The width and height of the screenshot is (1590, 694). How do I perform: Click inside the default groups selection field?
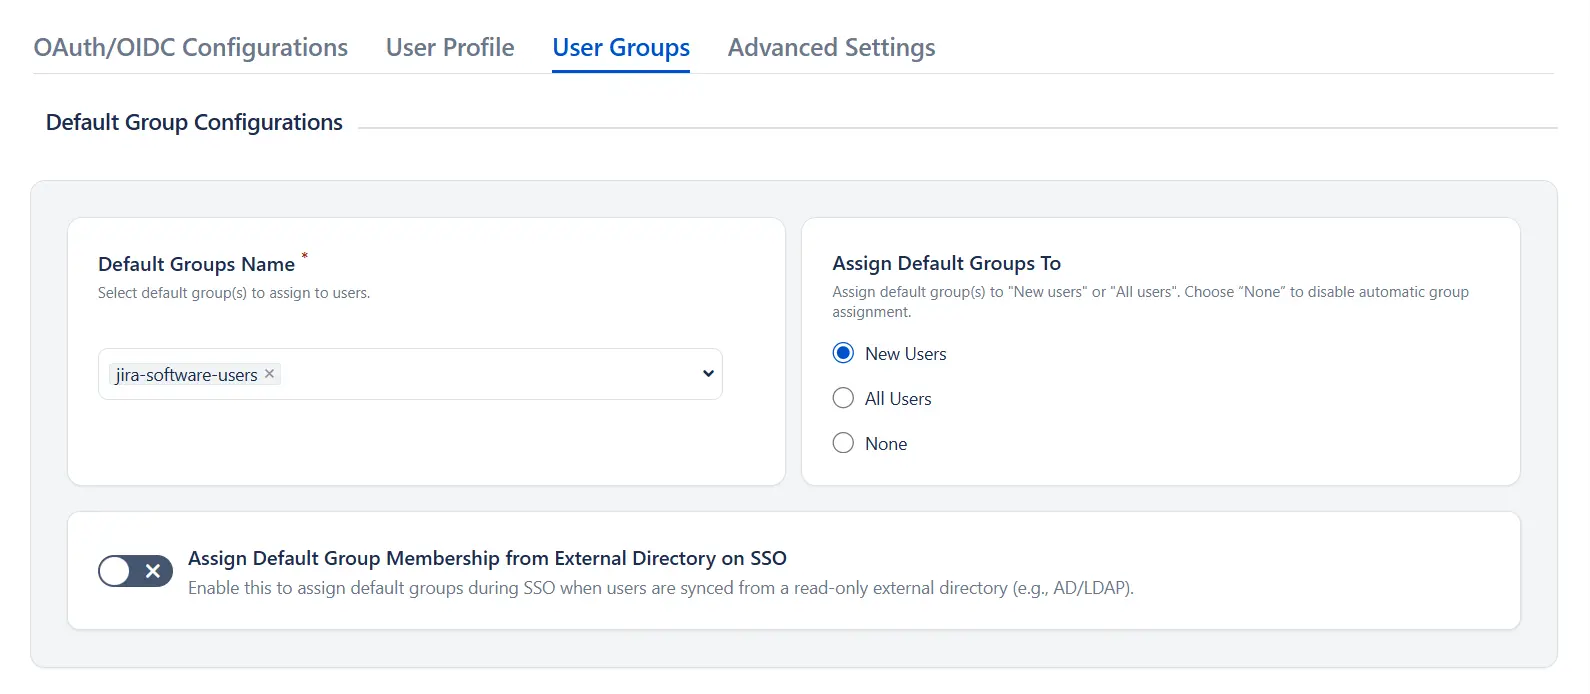(410, 374)
